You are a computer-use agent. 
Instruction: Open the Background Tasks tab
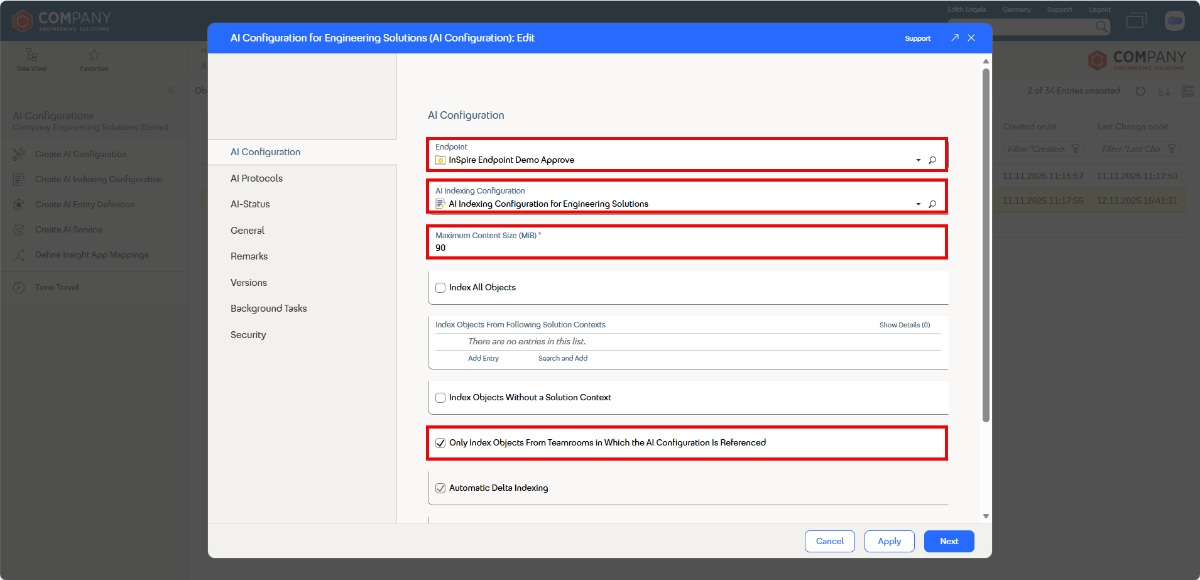click(x=268, y=308)
